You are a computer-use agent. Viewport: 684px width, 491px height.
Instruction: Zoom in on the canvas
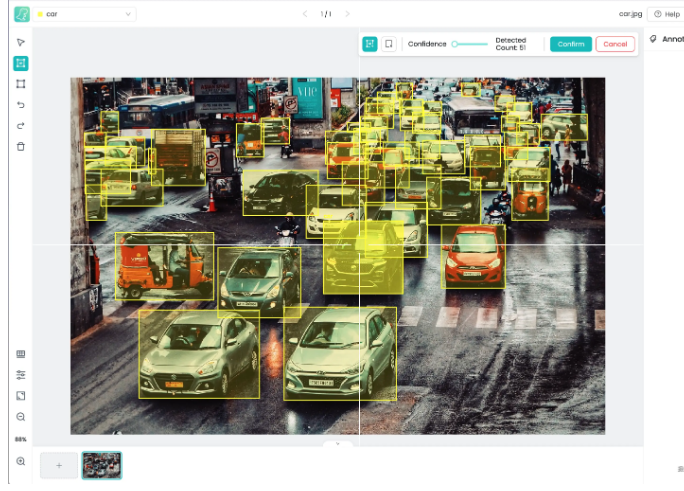21,461
